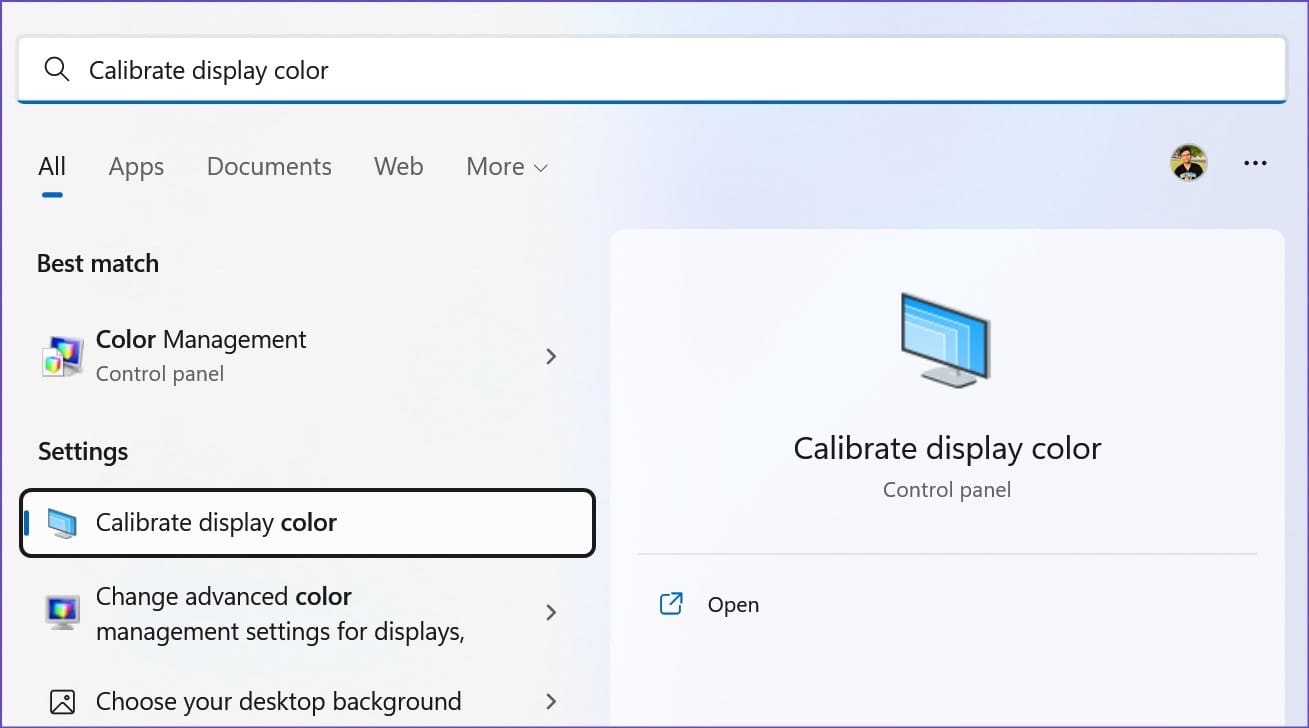Switch to the Apps tab

tap(136, 166)
